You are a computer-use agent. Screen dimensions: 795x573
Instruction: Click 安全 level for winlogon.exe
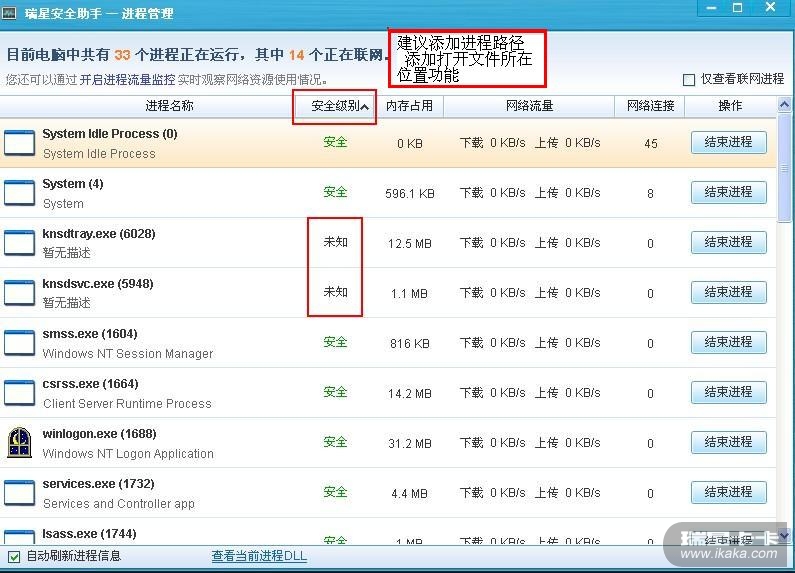point(335,442)
